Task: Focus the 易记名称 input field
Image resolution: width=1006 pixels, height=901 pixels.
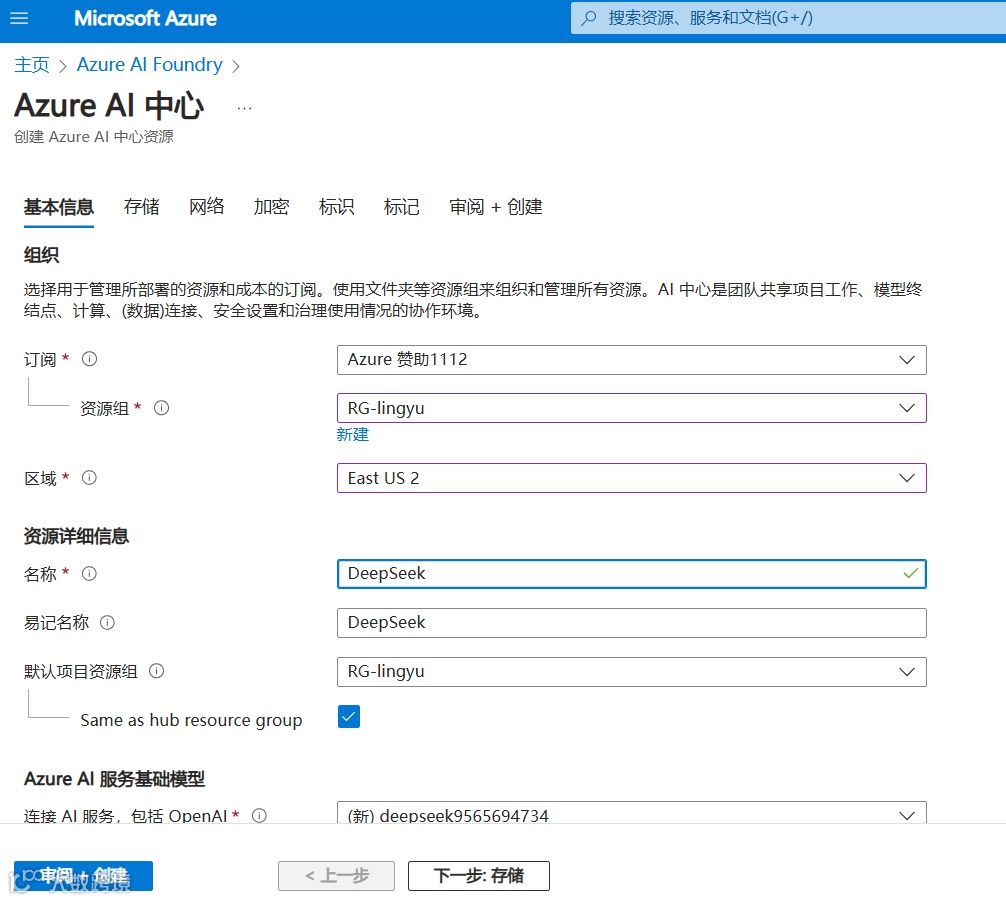Action: coord(631,622)
